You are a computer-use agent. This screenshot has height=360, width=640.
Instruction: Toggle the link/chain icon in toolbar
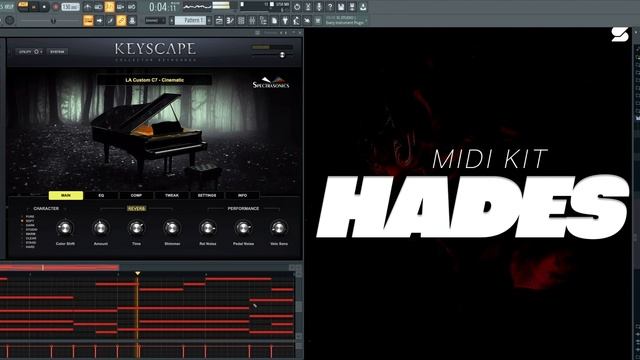point(121,20)
